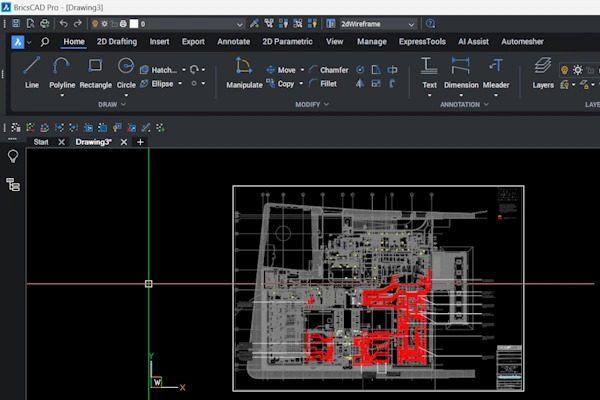Screen dimensions: 600x400
Task: Open the Mleader tool
Action: pos(496,73)
